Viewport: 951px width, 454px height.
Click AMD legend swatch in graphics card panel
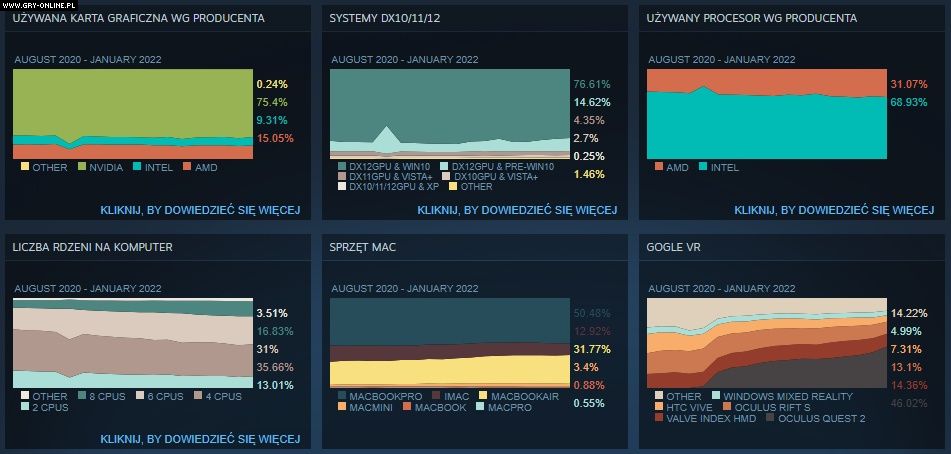tap(186, 167)
